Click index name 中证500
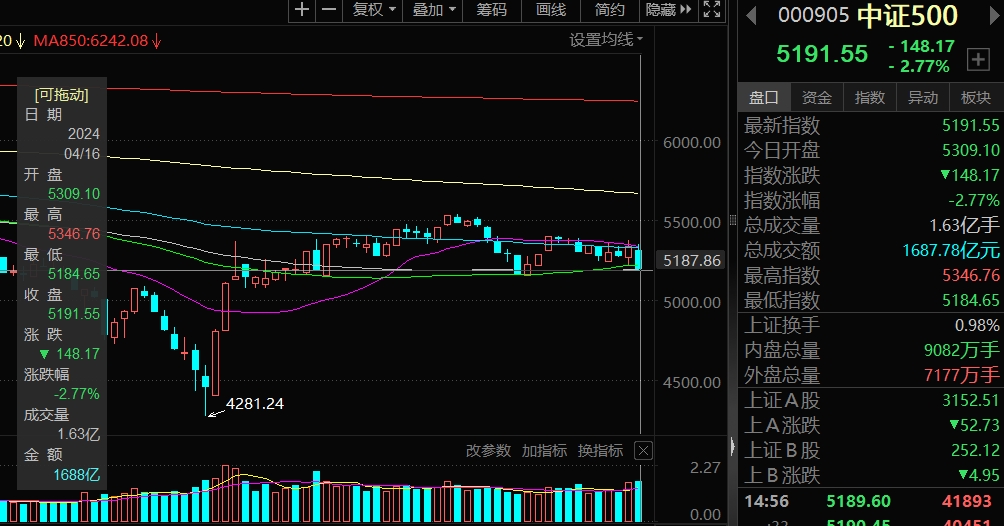The height and width of the screenshot is (526, 1004). point(907,16)
